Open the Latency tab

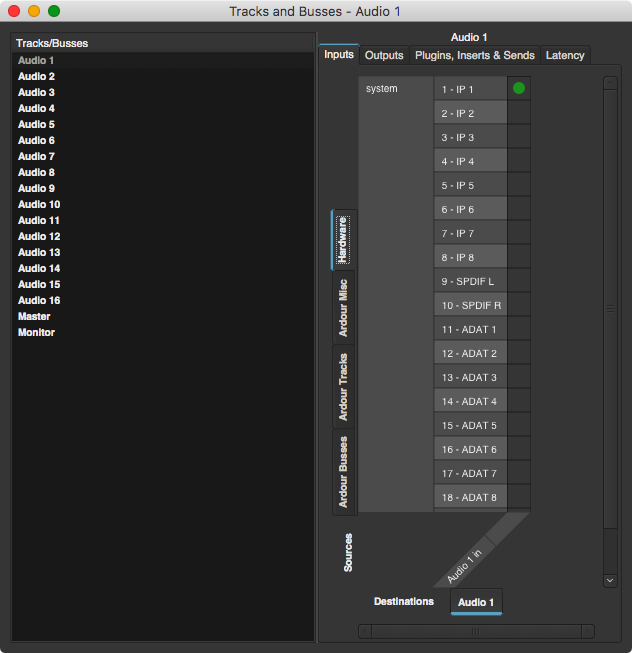point(565,55)
